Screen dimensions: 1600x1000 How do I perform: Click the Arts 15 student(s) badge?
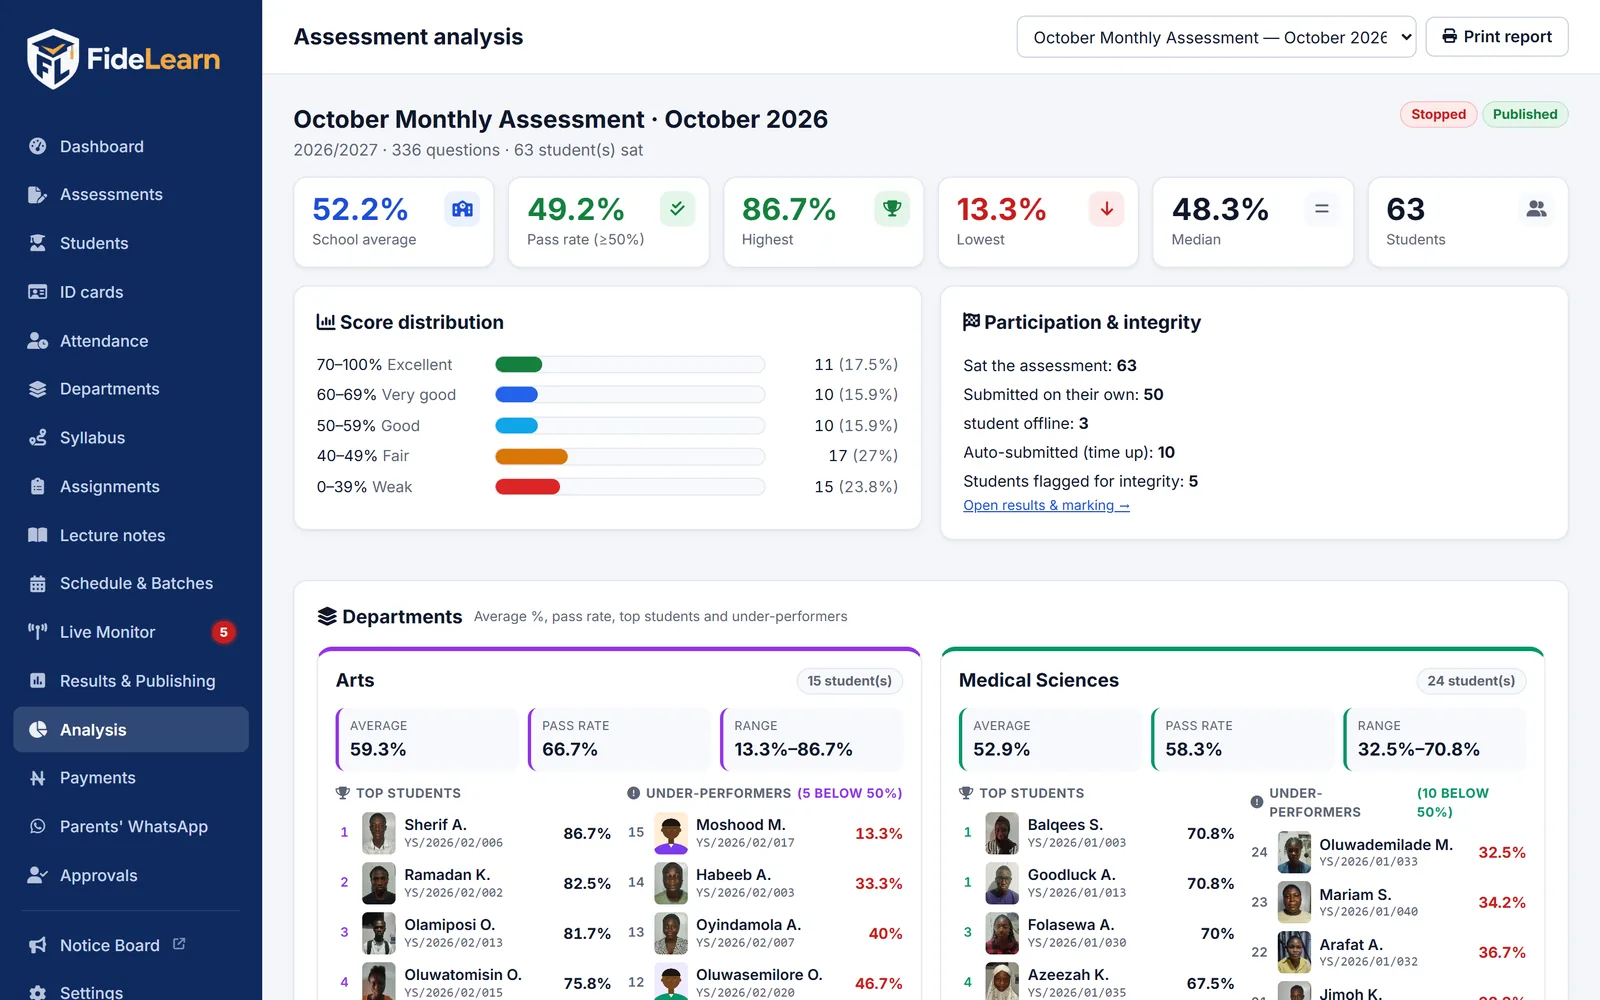pyautogui.click(x=849, y=681)
